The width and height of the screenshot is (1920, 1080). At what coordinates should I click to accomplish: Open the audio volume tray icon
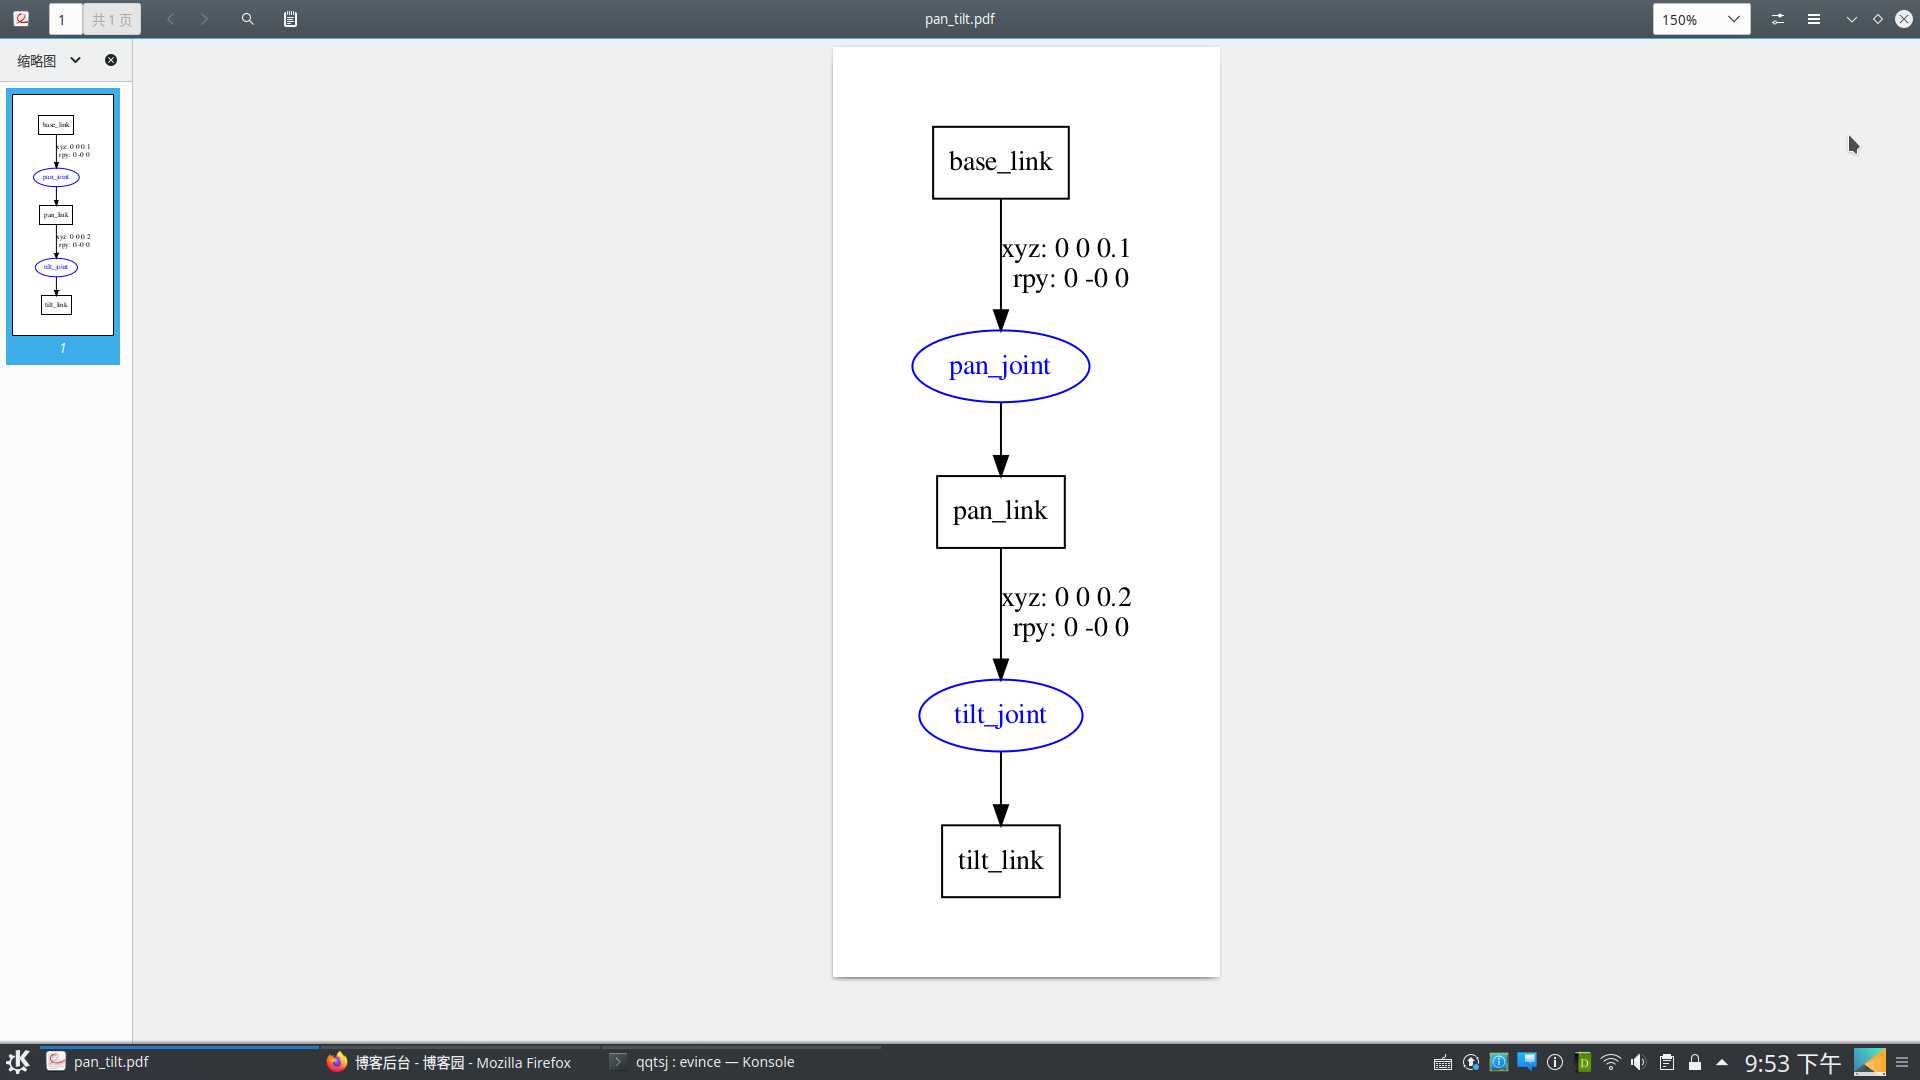(x=1638, y=1063)
